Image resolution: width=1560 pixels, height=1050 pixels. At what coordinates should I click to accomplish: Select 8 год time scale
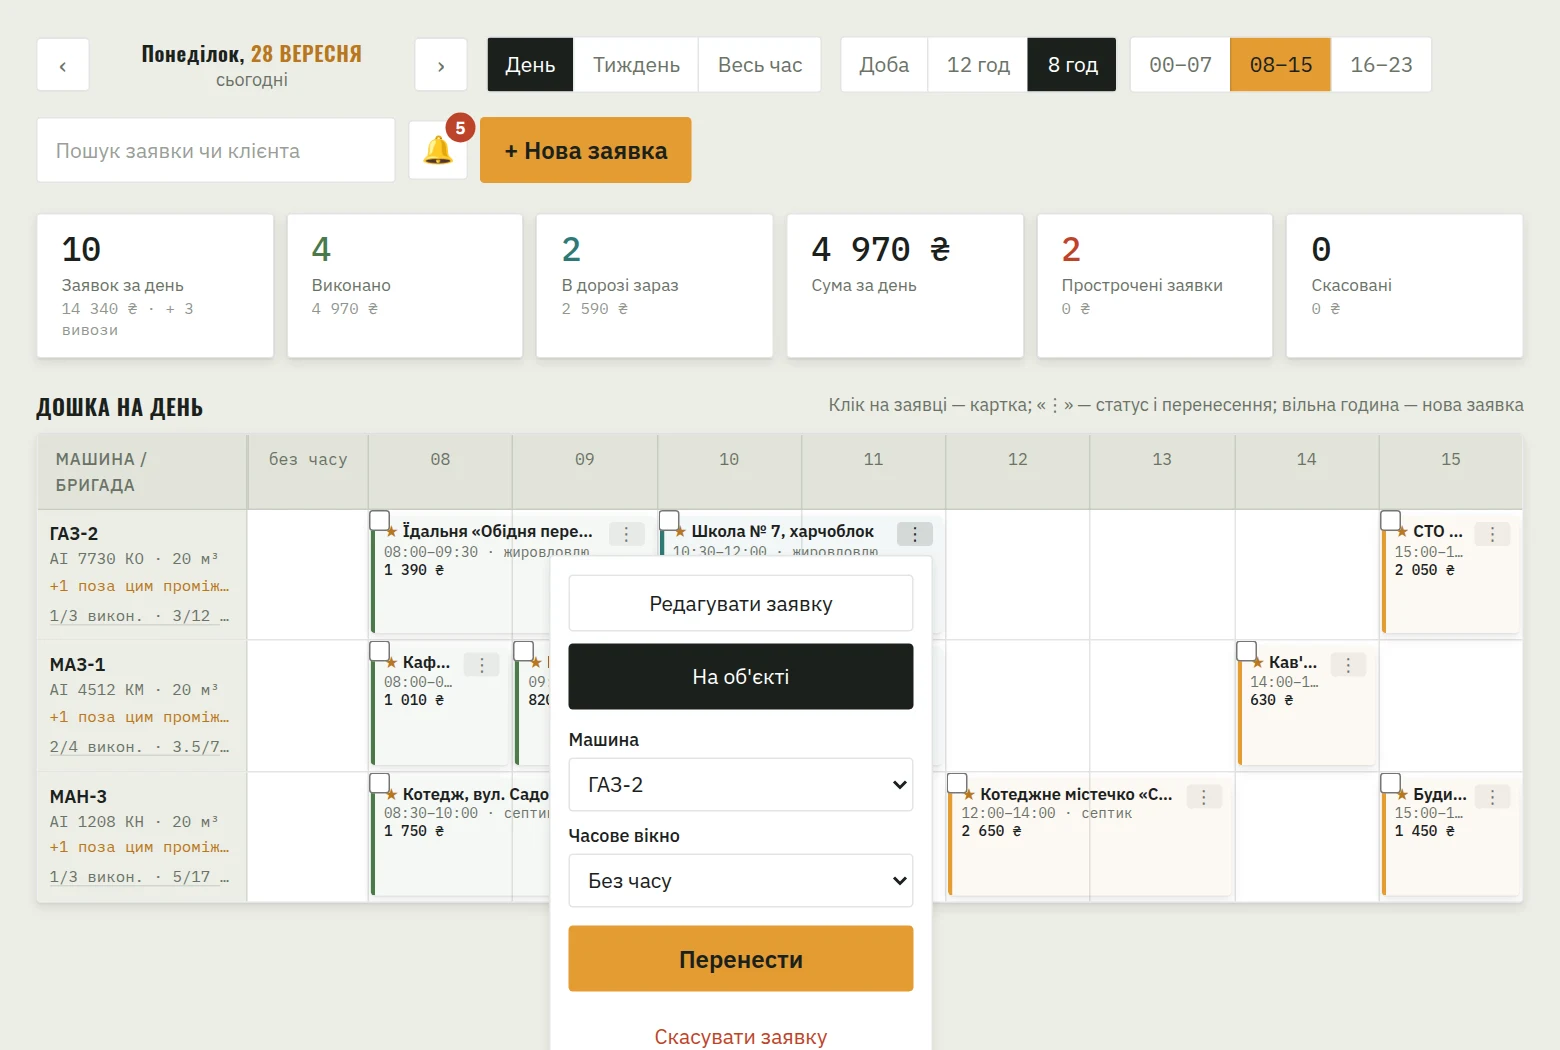pos(1072,65)
